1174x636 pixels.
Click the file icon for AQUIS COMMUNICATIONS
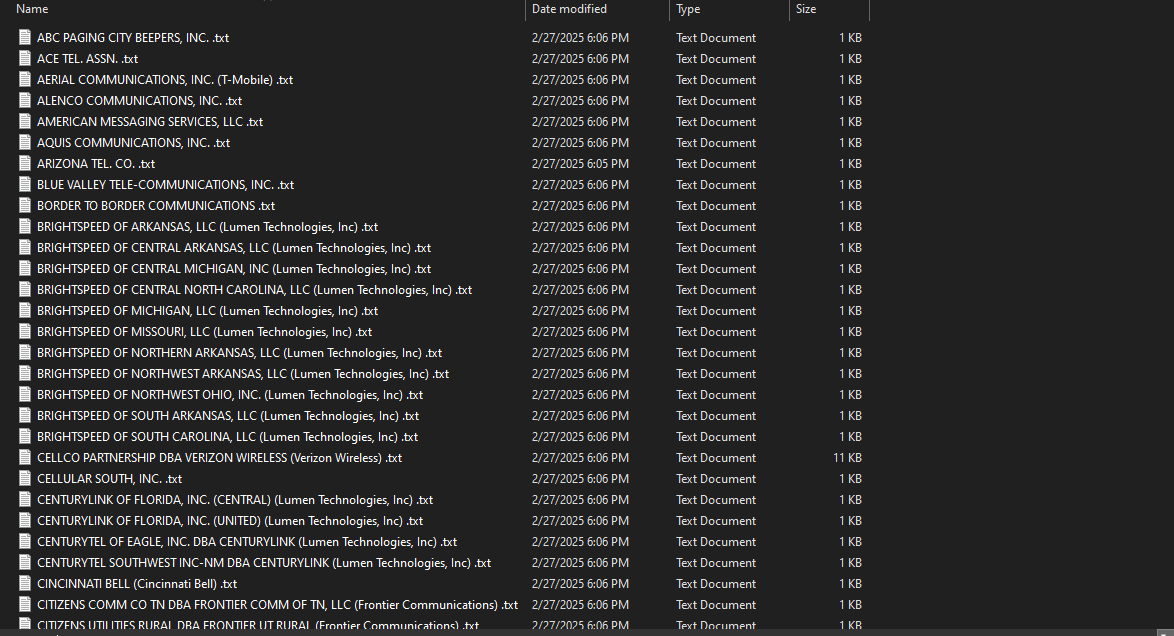[25, 142]
